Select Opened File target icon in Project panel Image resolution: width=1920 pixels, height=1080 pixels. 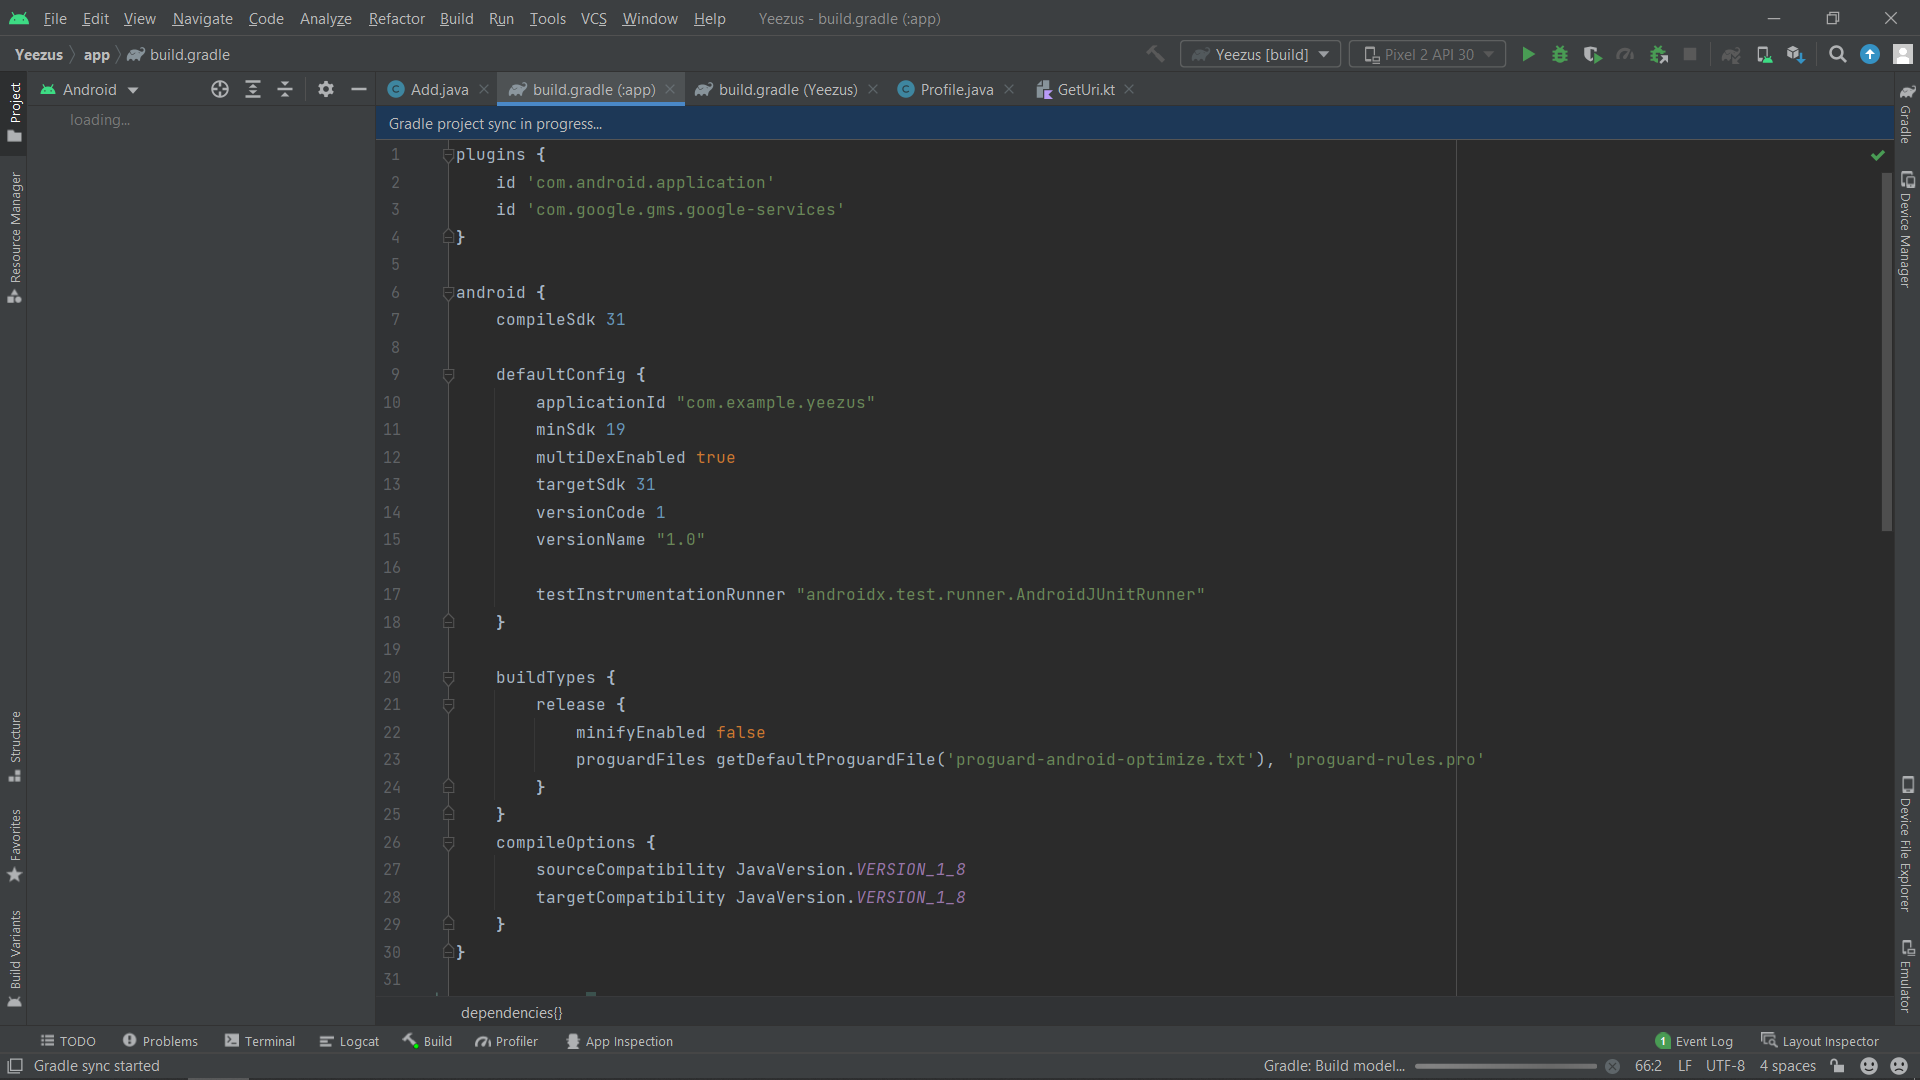219,89
